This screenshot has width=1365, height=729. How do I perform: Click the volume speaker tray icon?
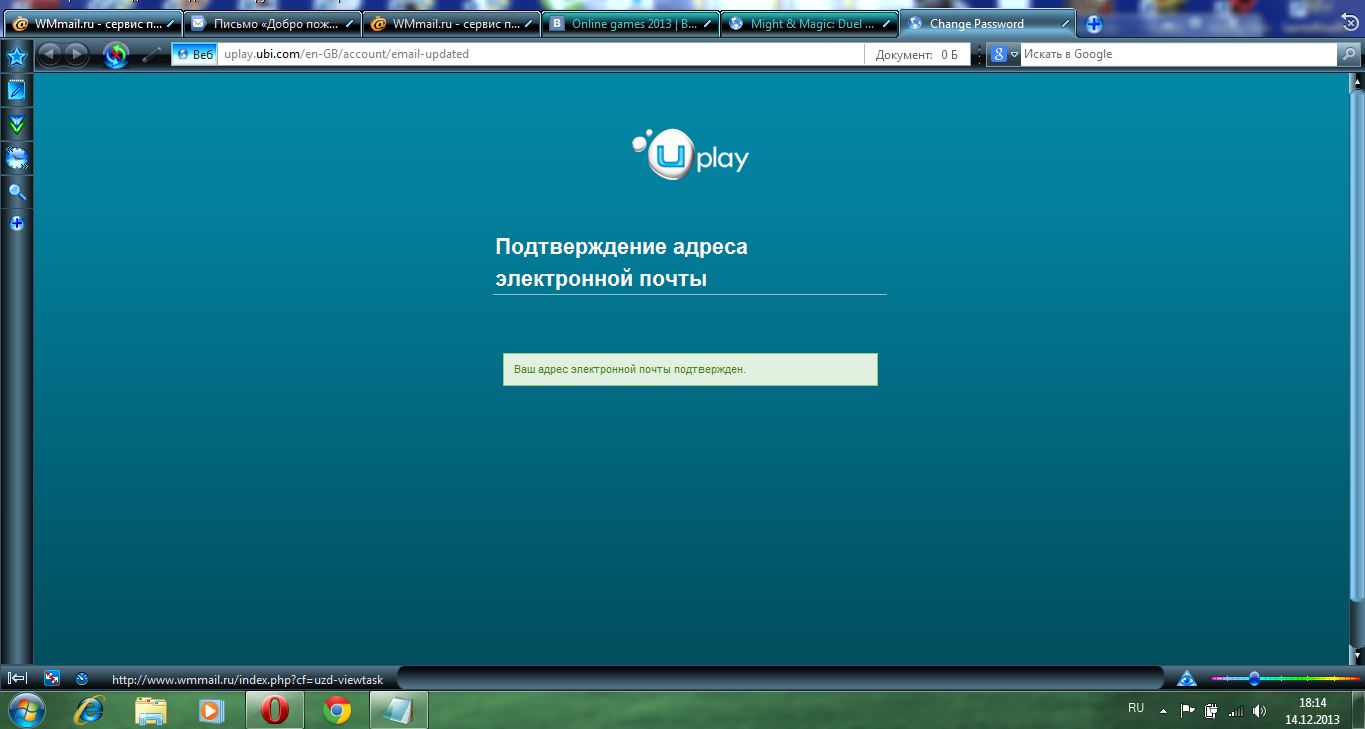tap(1259, 711)
